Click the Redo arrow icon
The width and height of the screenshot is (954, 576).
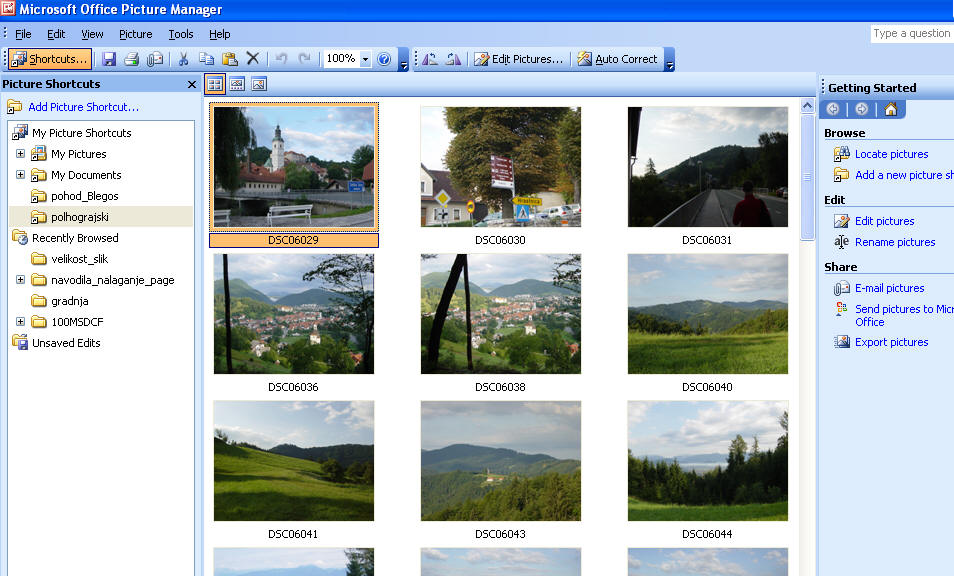(x=304, y=59)
